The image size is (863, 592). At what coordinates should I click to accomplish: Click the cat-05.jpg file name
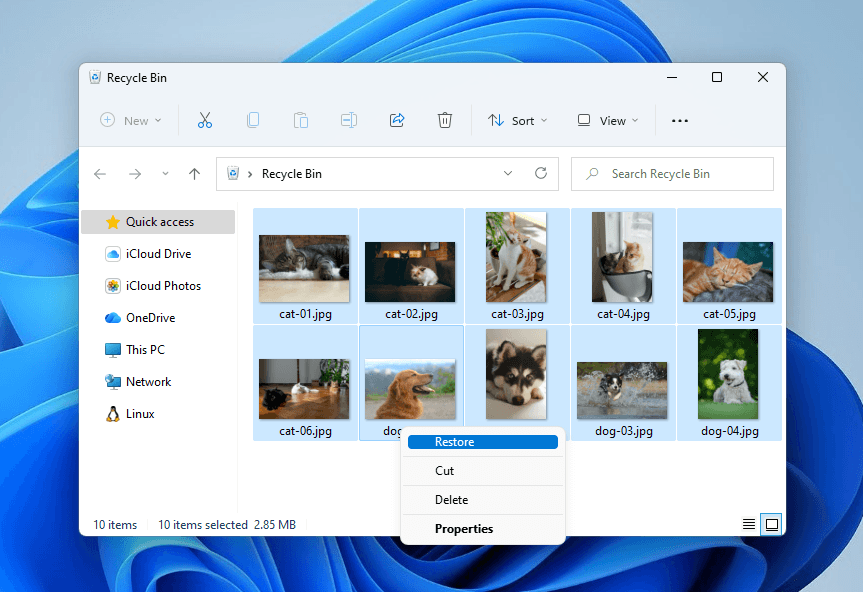coord(729,314)
